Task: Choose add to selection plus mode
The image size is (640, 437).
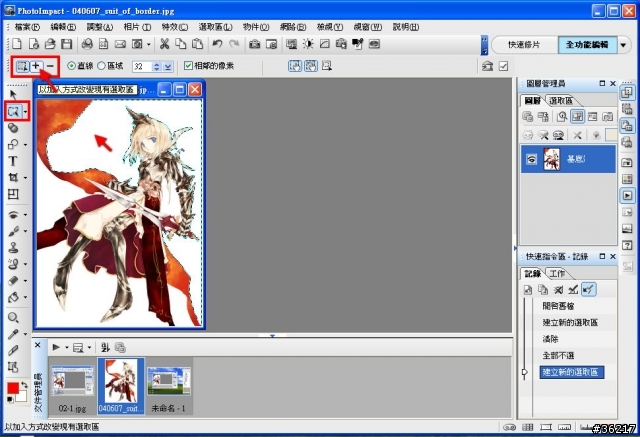Action: tap(36, 66)
